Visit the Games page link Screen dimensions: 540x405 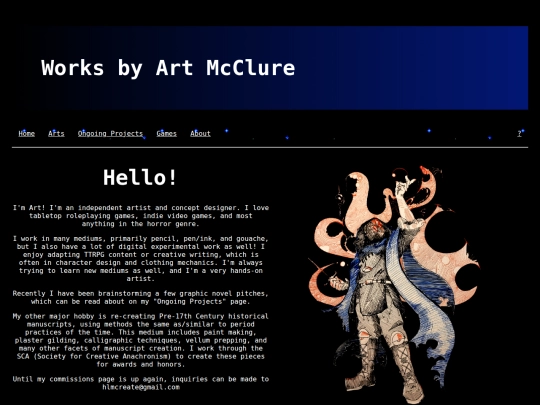click(x=166, y=134)
